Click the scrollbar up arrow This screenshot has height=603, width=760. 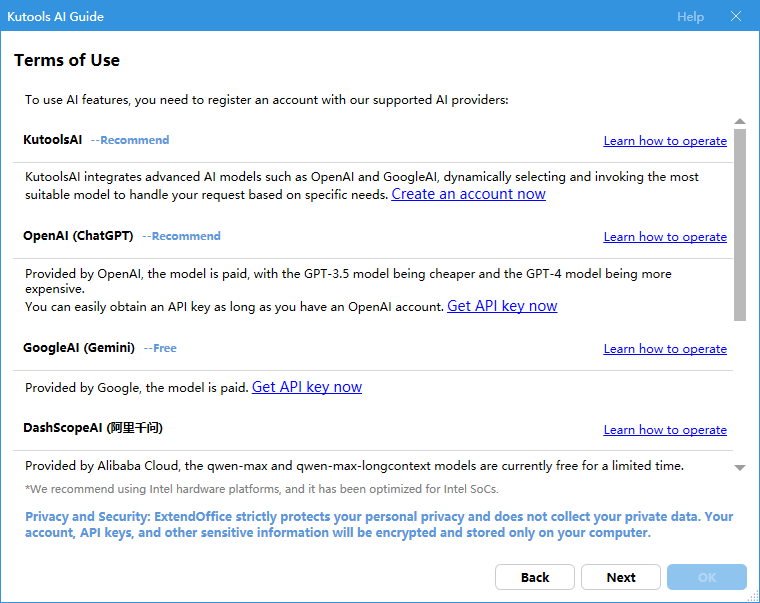point(740,122)
